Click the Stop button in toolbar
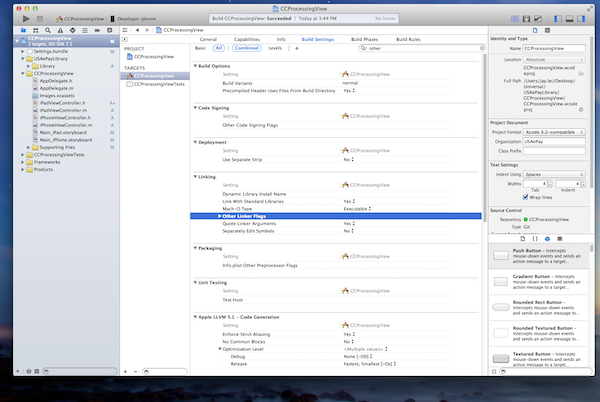Image resolution: width=600 pixels, height=402 pixels. click(x=41, y=19)
